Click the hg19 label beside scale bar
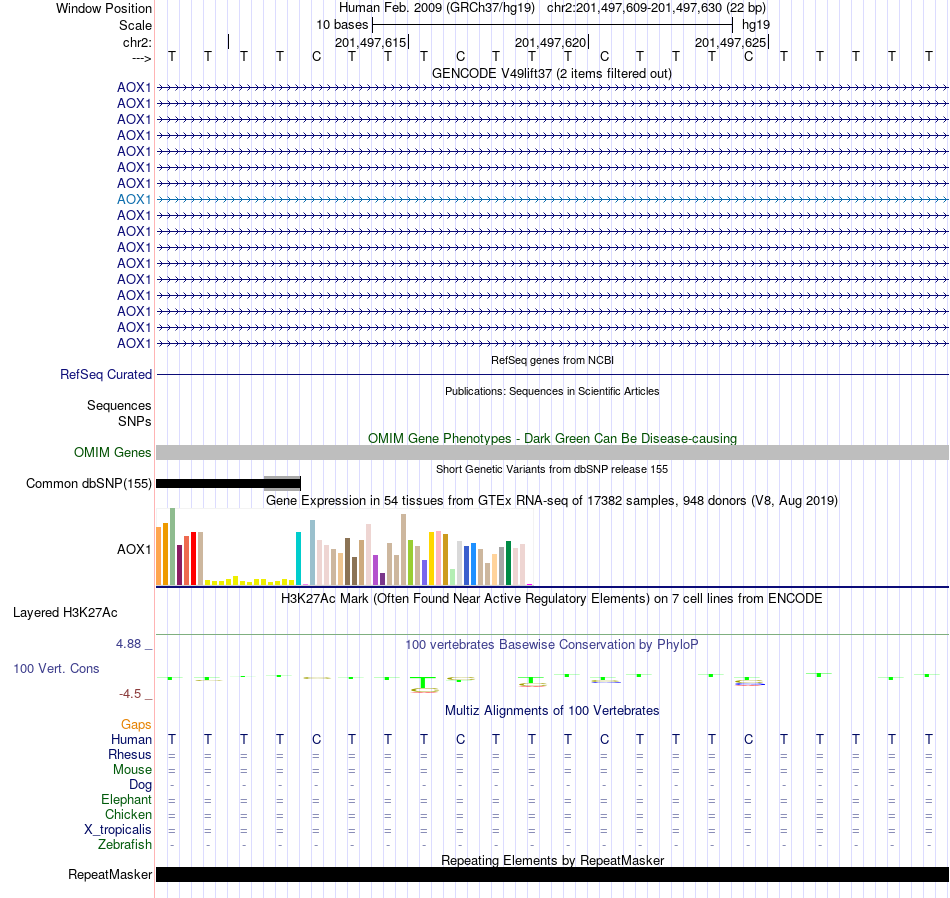 pyautogui.click(x=756, y=25)
